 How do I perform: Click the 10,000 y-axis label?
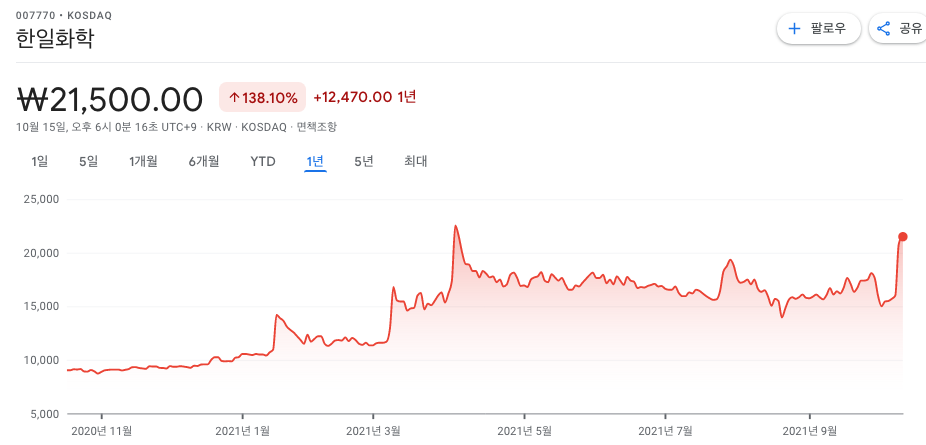(x=41, y=360)
